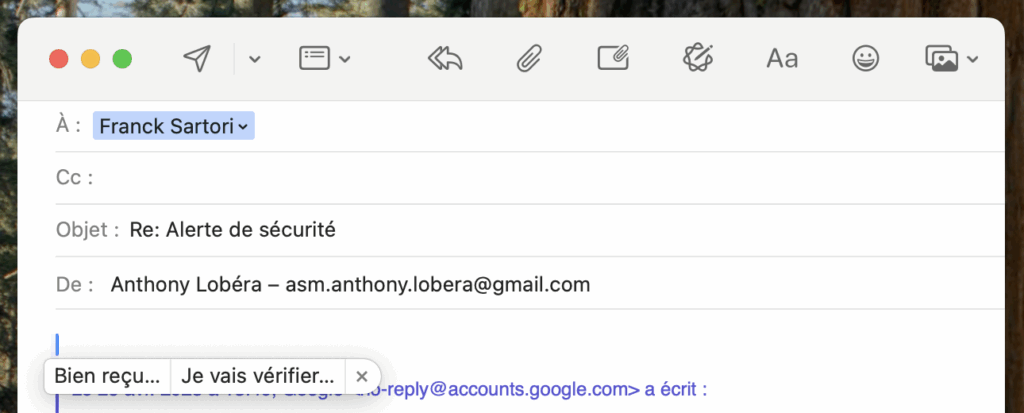Image resolution: width=1024 pixels, height=413 pixels.
Task: Open the Photo Browser icon
Action: [941, 59]
